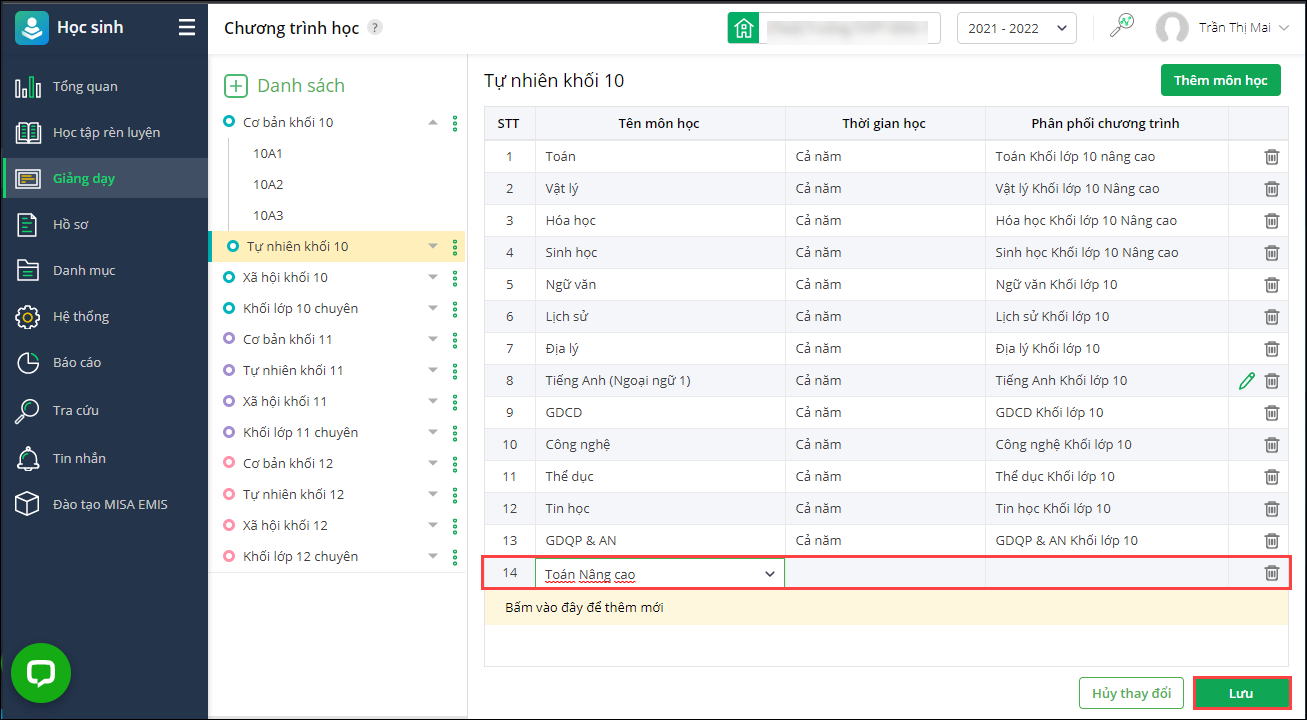Delete the Ngữ văn subject row
This screenshot has width=1307, height=720.
coord(1272,285)
